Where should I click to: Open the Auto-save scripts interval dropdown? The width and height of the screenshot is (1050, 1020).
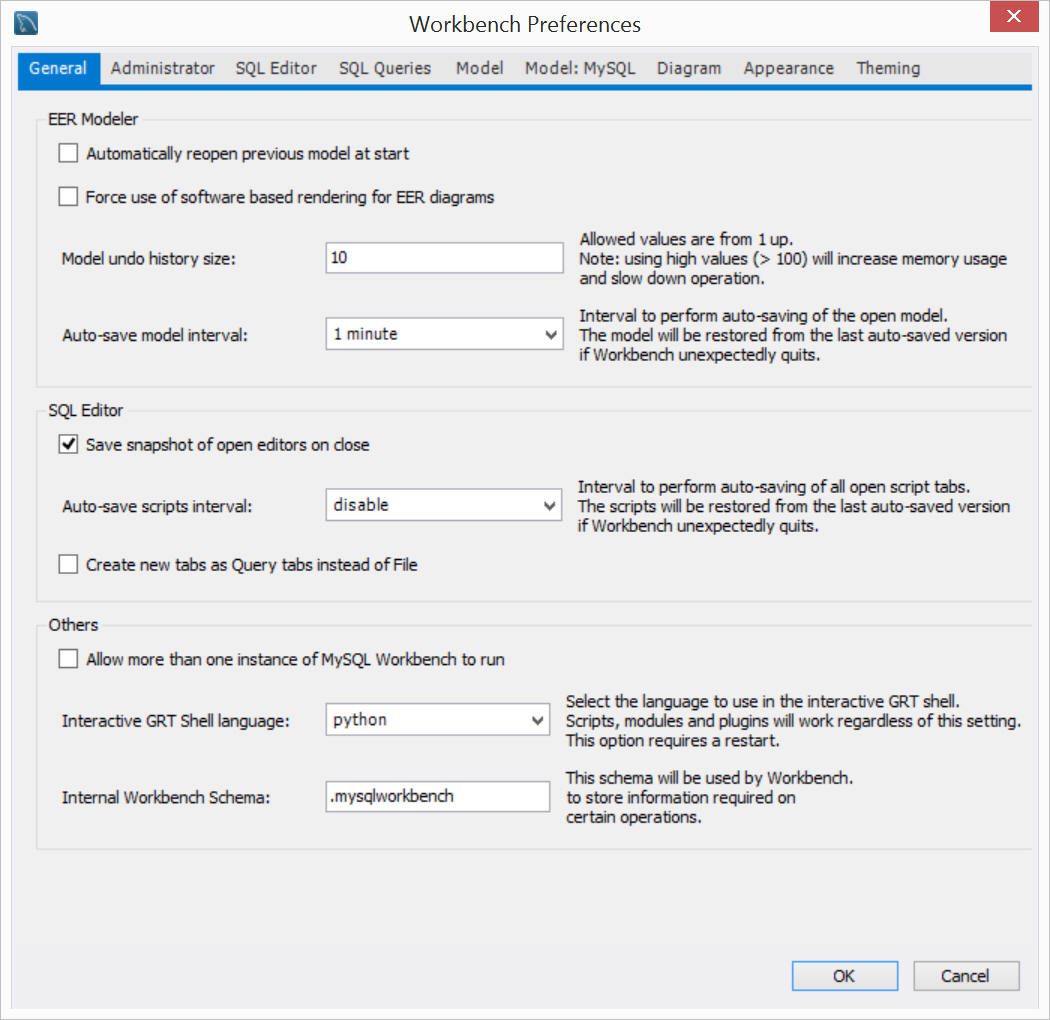tap(443, 505)
